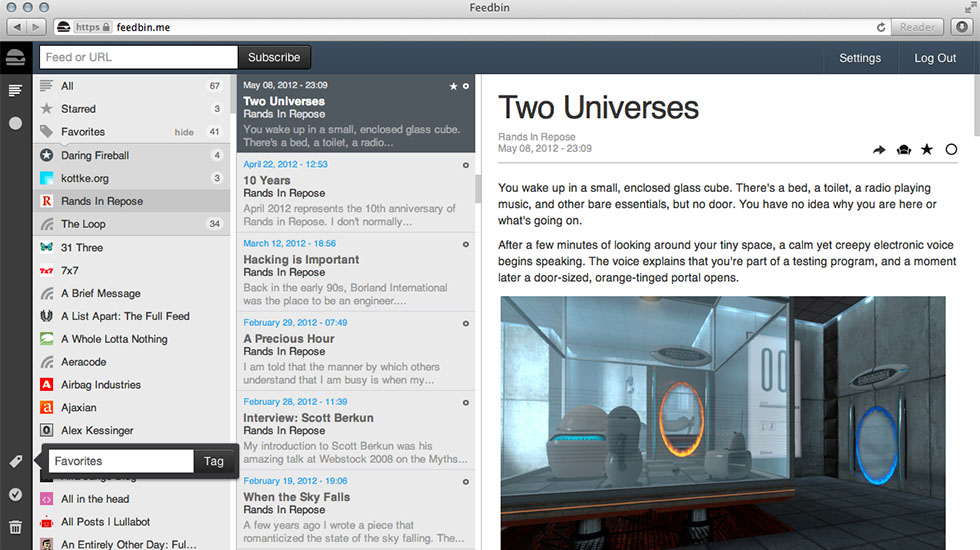Open the All Posts | Lullabot feed

pos(131,522)
